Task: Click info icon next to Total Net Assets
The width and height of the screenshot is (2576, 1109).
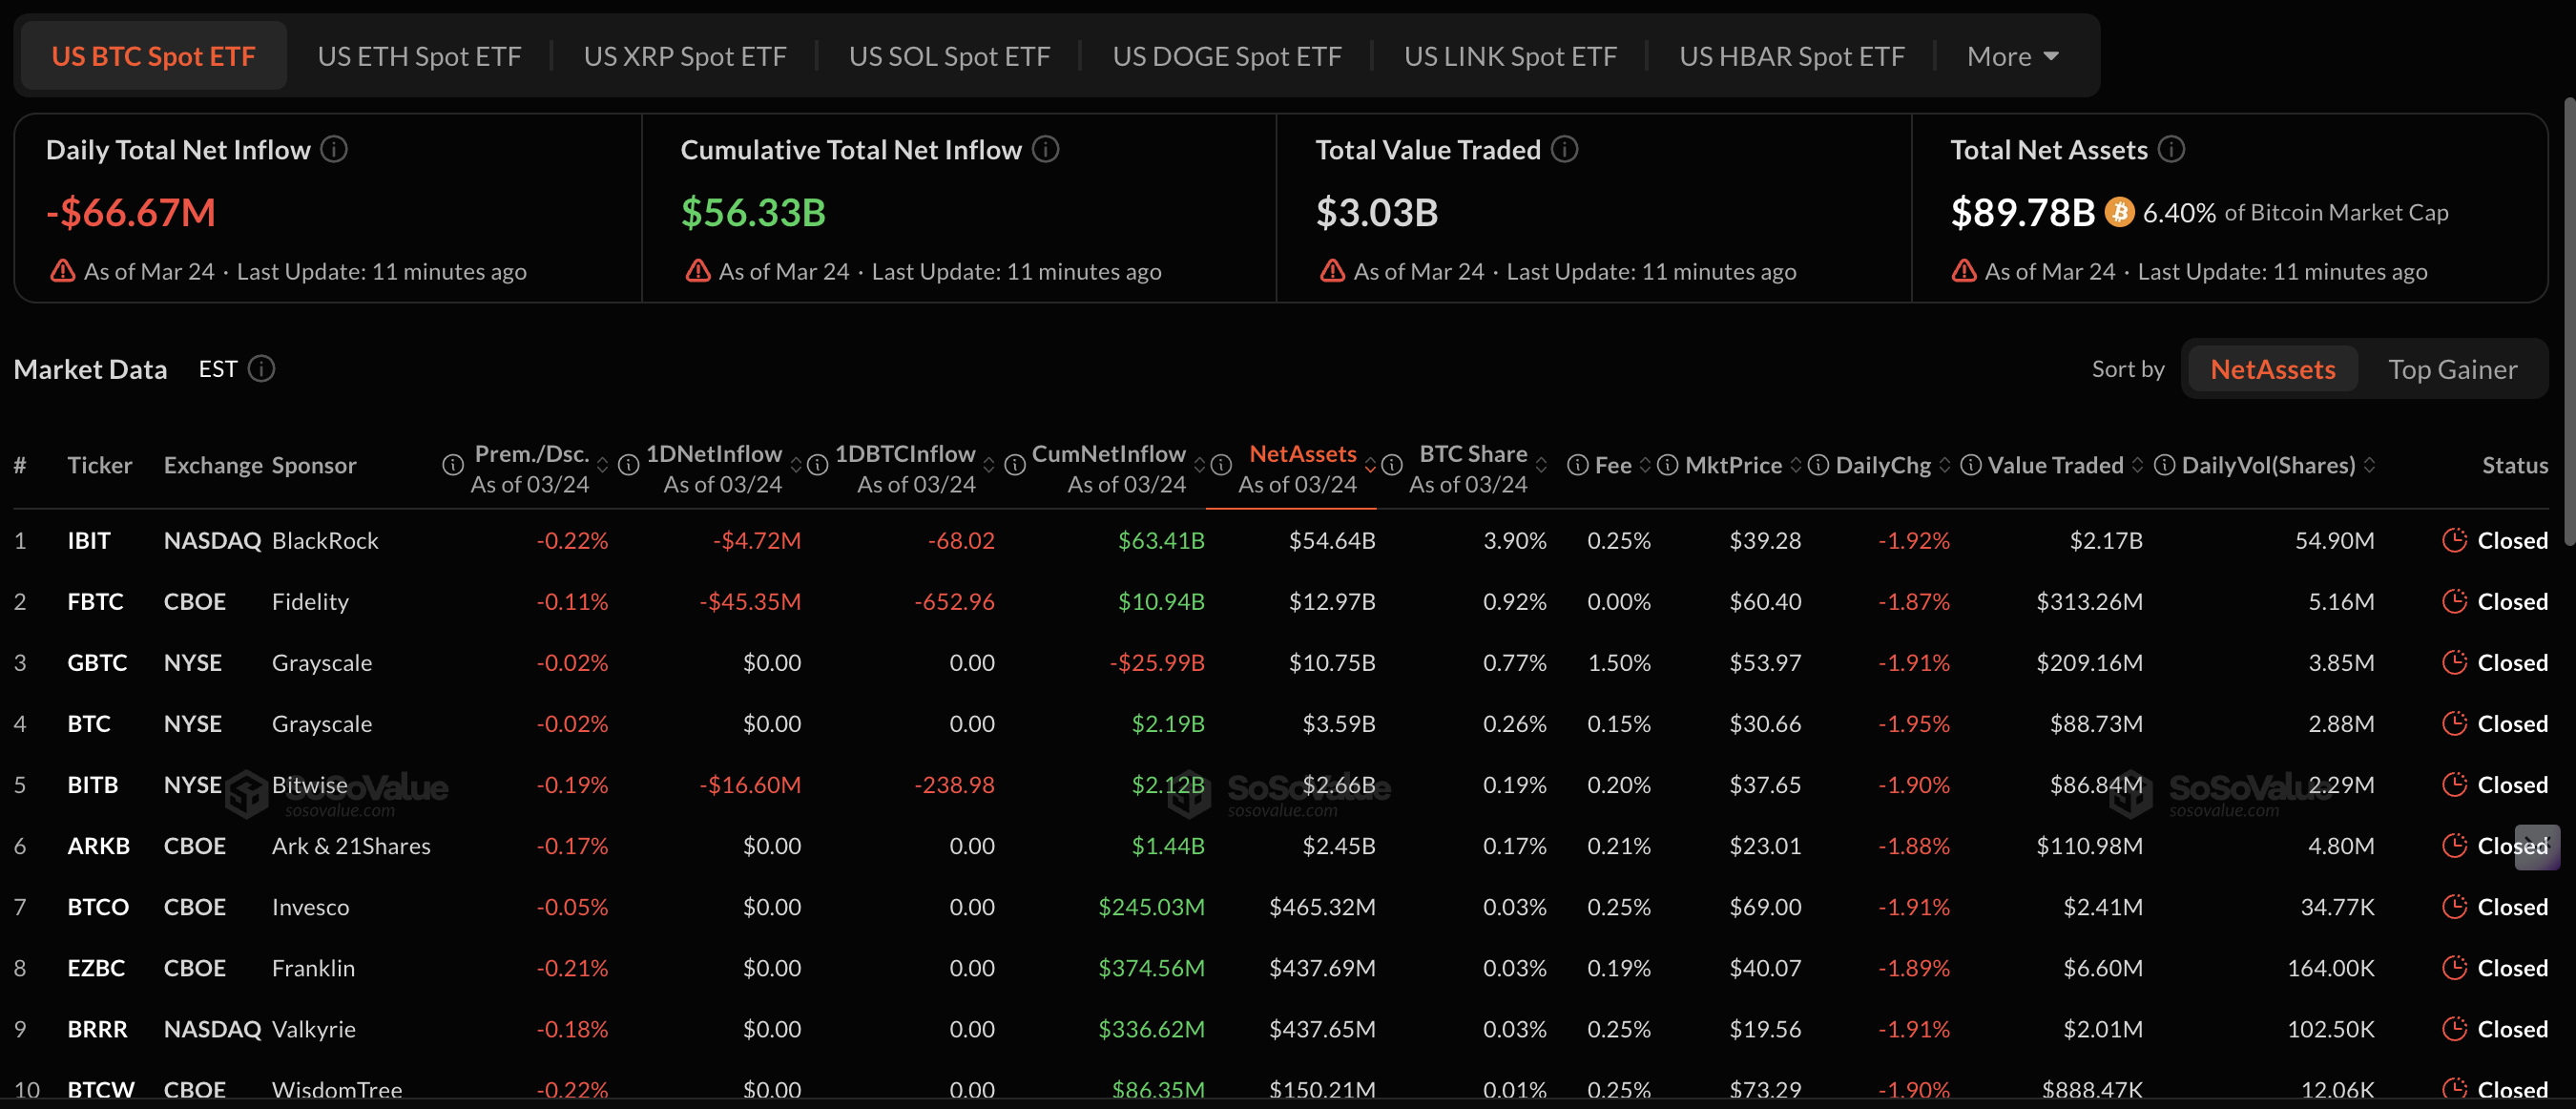Action: click(x=2172, y=149)
